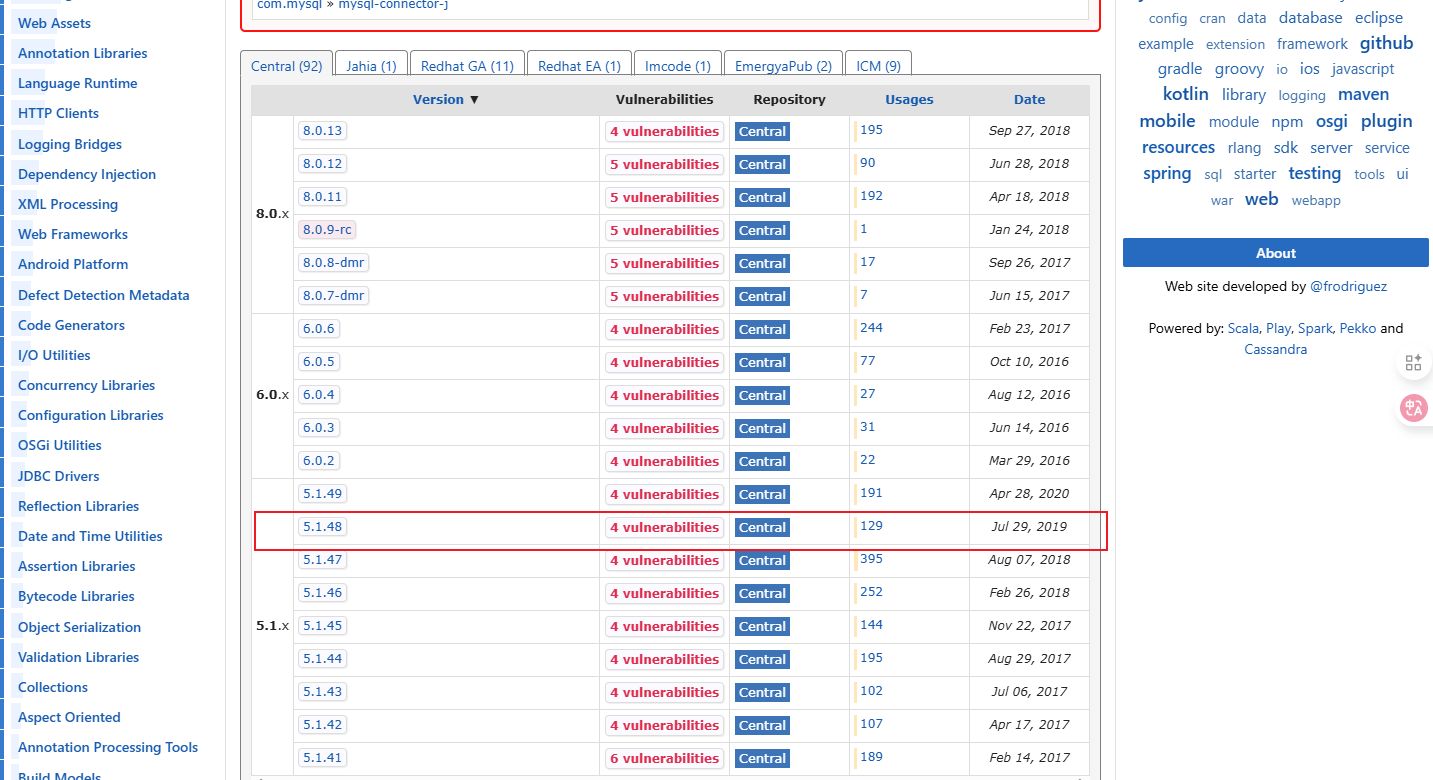The width and height of the screenshot is (1433, 780).
Task: Open the Jahia (1) tab
Action: click(x=371, y=66)
